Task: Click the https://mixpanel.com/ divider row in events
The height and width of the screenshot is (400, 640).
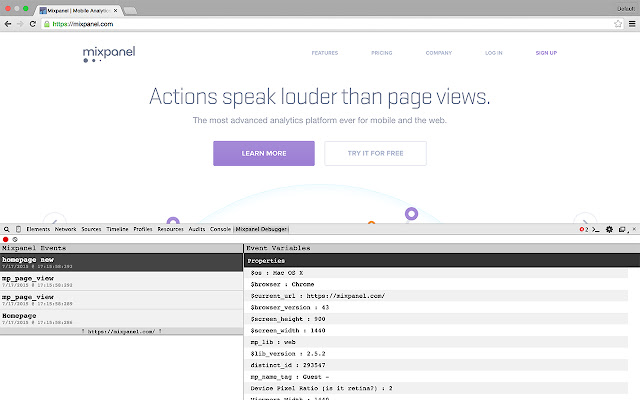Action: (x=121, y=331)
